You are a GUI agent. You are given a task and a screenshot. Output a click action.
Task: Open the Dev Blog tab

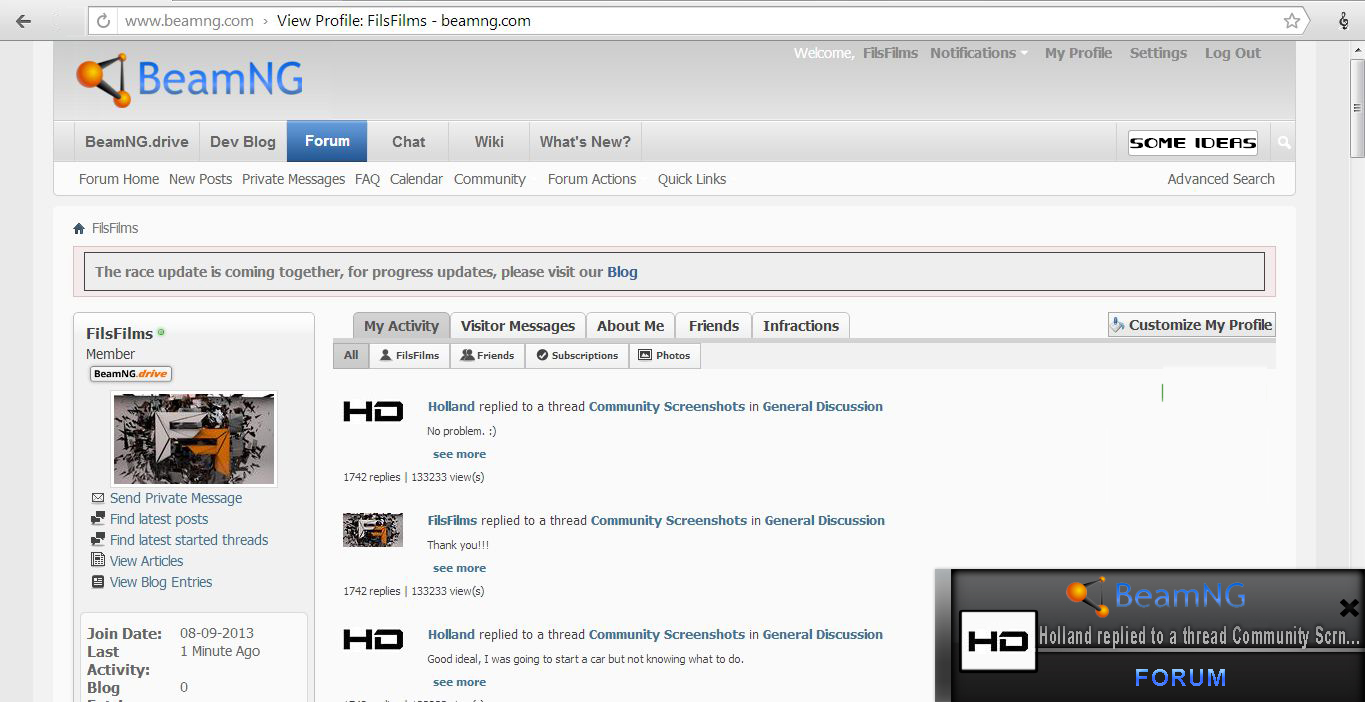pyautogui.click(x=243, y=142)
